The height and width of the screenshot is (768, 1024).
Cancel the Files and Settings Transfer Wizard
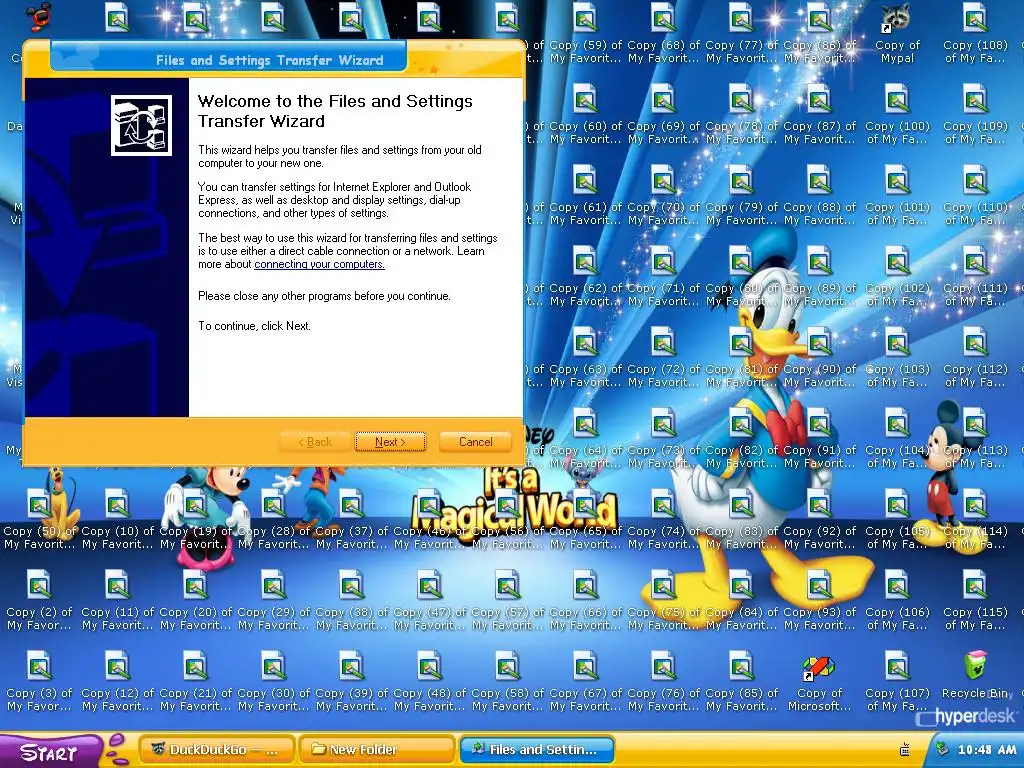475,442
